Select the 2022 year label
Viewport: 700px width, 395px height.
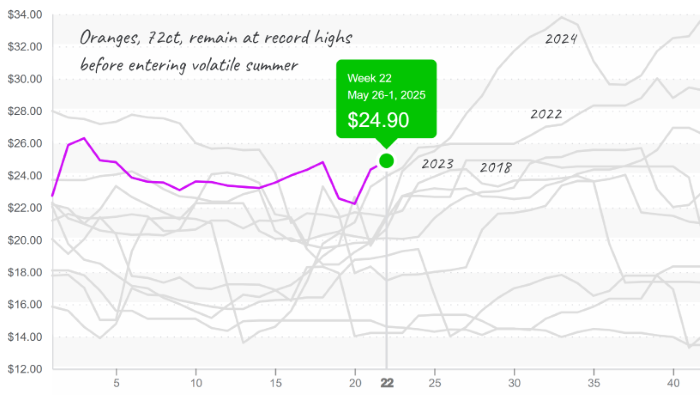pyautogui.click(x=546, y=114)
